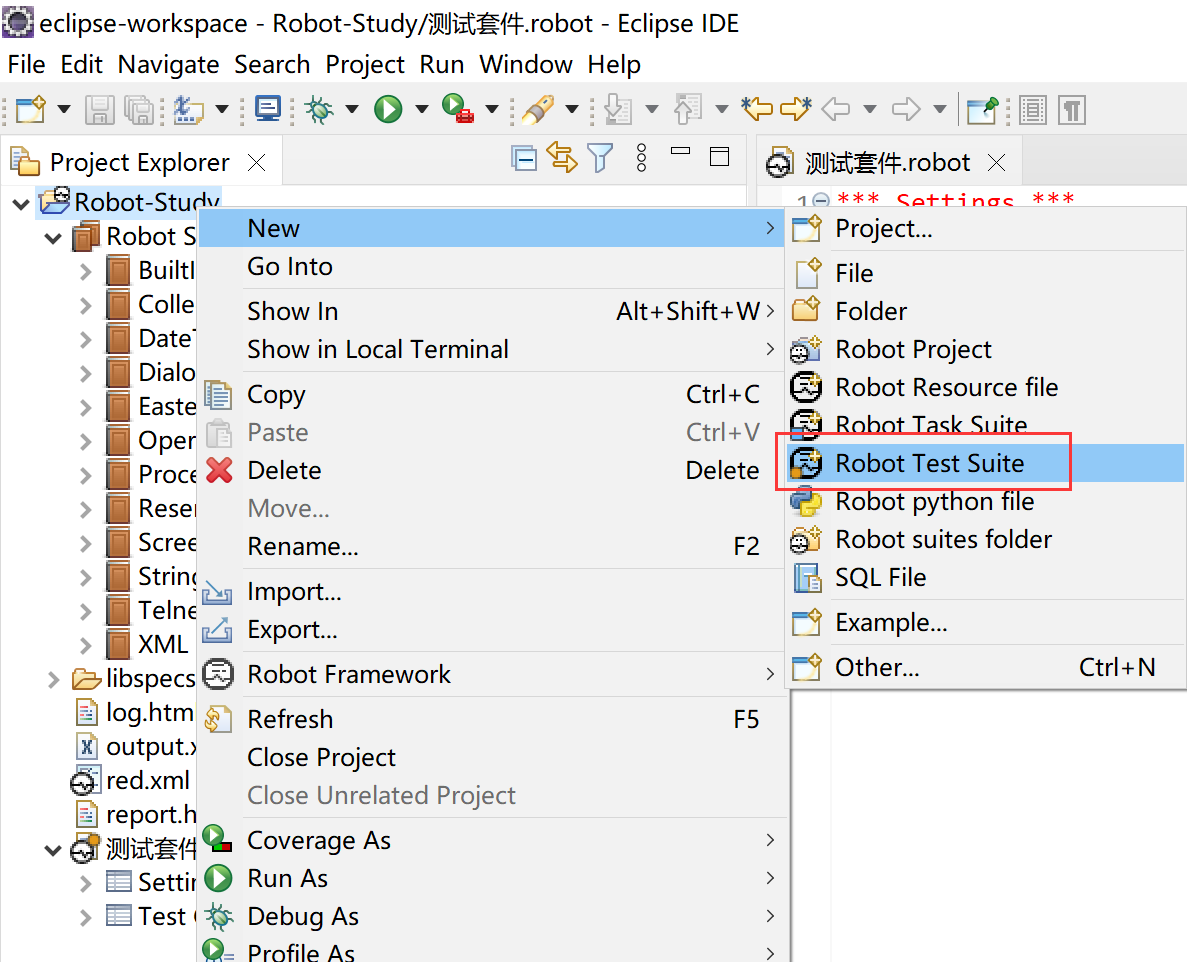Image resolution: width=1187 pixels, height=962 pixels.
Task: Open the Run menu
Action: tap(441, 64)
